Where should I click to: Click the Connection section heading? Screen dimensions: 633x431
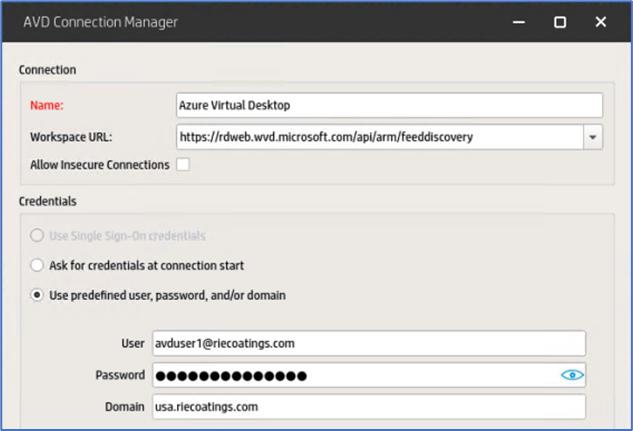[47, 70]
